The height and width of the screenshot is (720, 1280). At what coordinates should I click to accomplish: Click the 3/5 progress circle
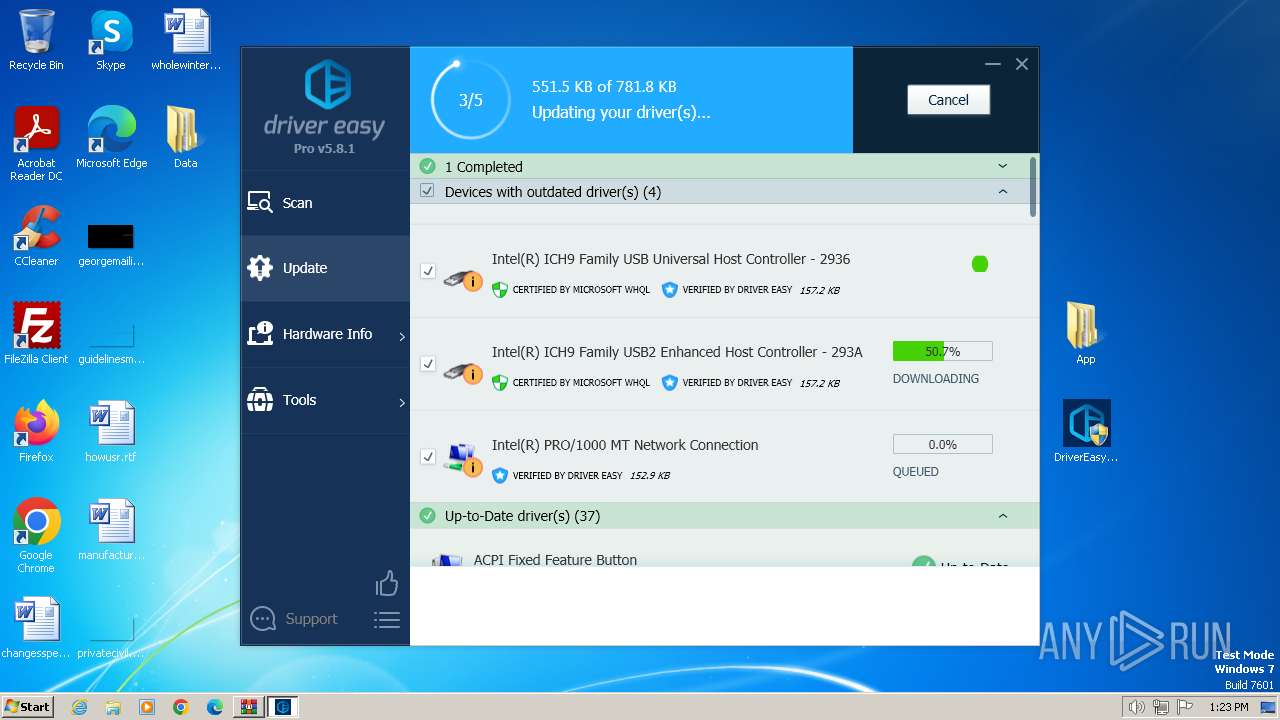tap(470, 100)
